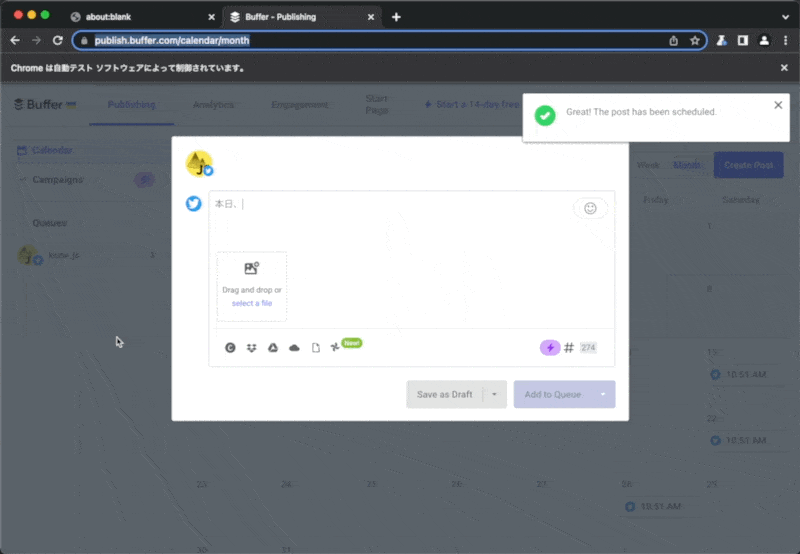This screenshot has width=800, height=554.
Task: Click the share icon in address bar
Action: click(x=673, y=41)
